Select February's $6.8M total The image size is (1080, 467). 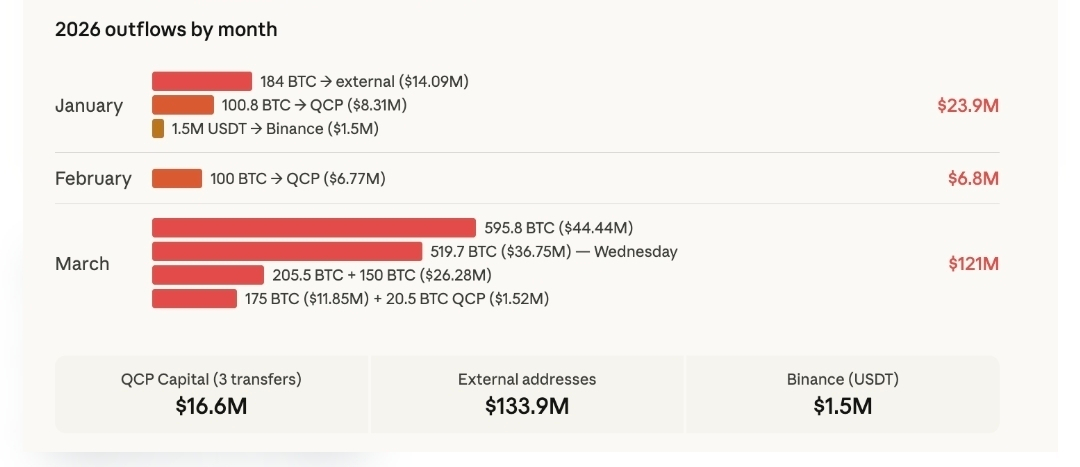click(x=973, y=179)
